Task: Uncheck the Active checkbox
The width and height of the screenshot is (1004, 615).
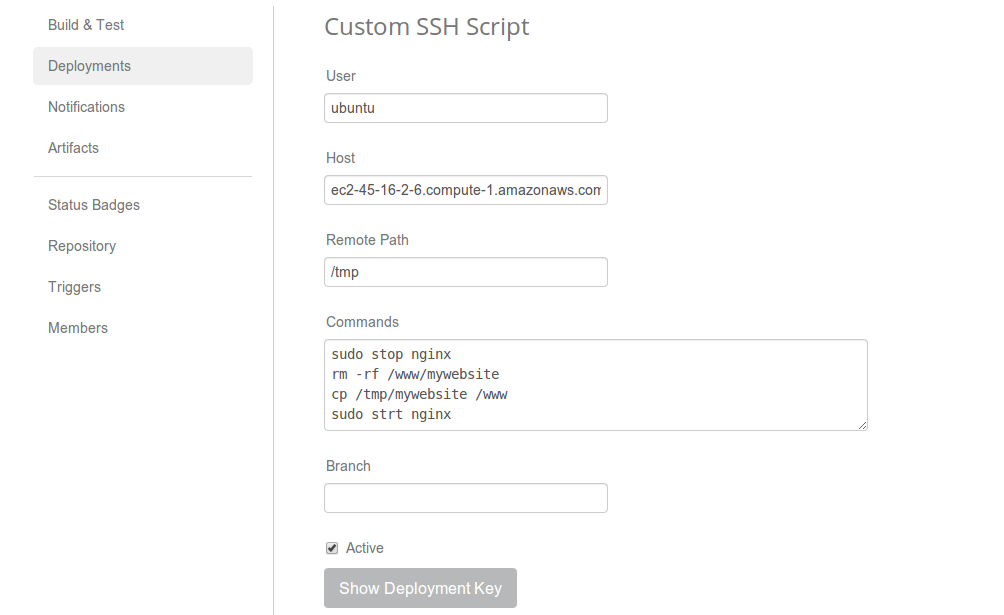Action: coord(332,548)
